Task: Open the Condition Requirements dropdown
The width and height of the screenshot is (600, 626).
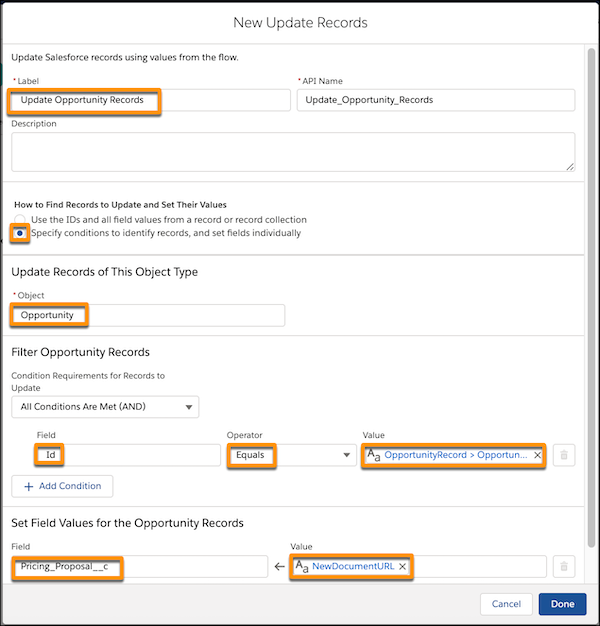Action: (x=105, y=407)
